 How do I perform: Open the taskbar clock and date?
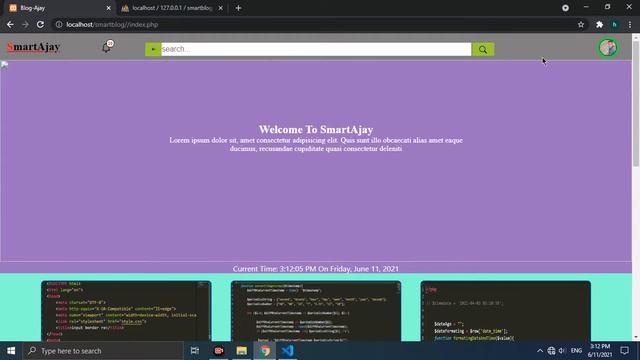tap(600, 351)
